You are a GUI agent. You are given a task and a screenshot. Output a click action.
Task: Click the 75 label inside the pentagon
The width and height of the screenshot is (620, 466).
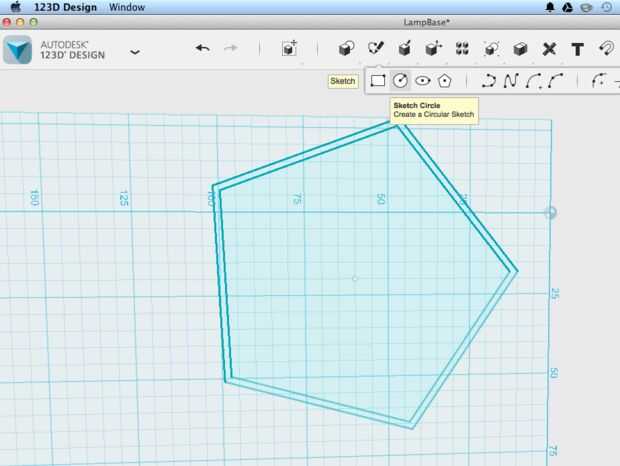[x=298, y=198]
